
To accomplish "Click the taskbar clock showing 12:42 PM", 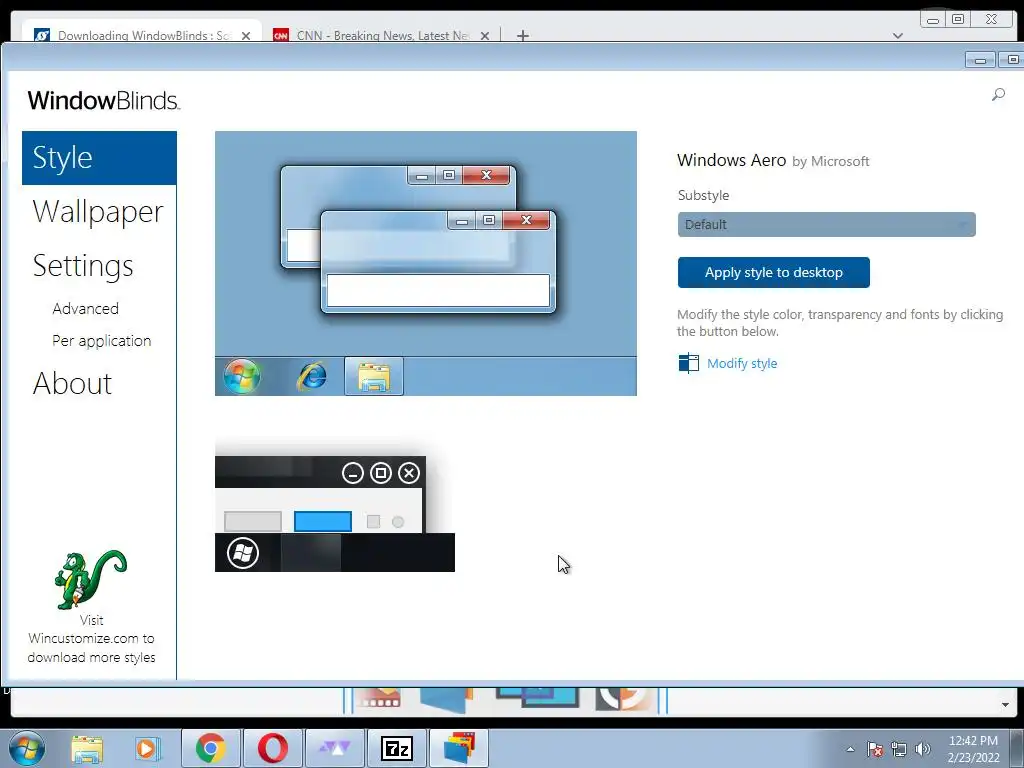I will 974,749.
